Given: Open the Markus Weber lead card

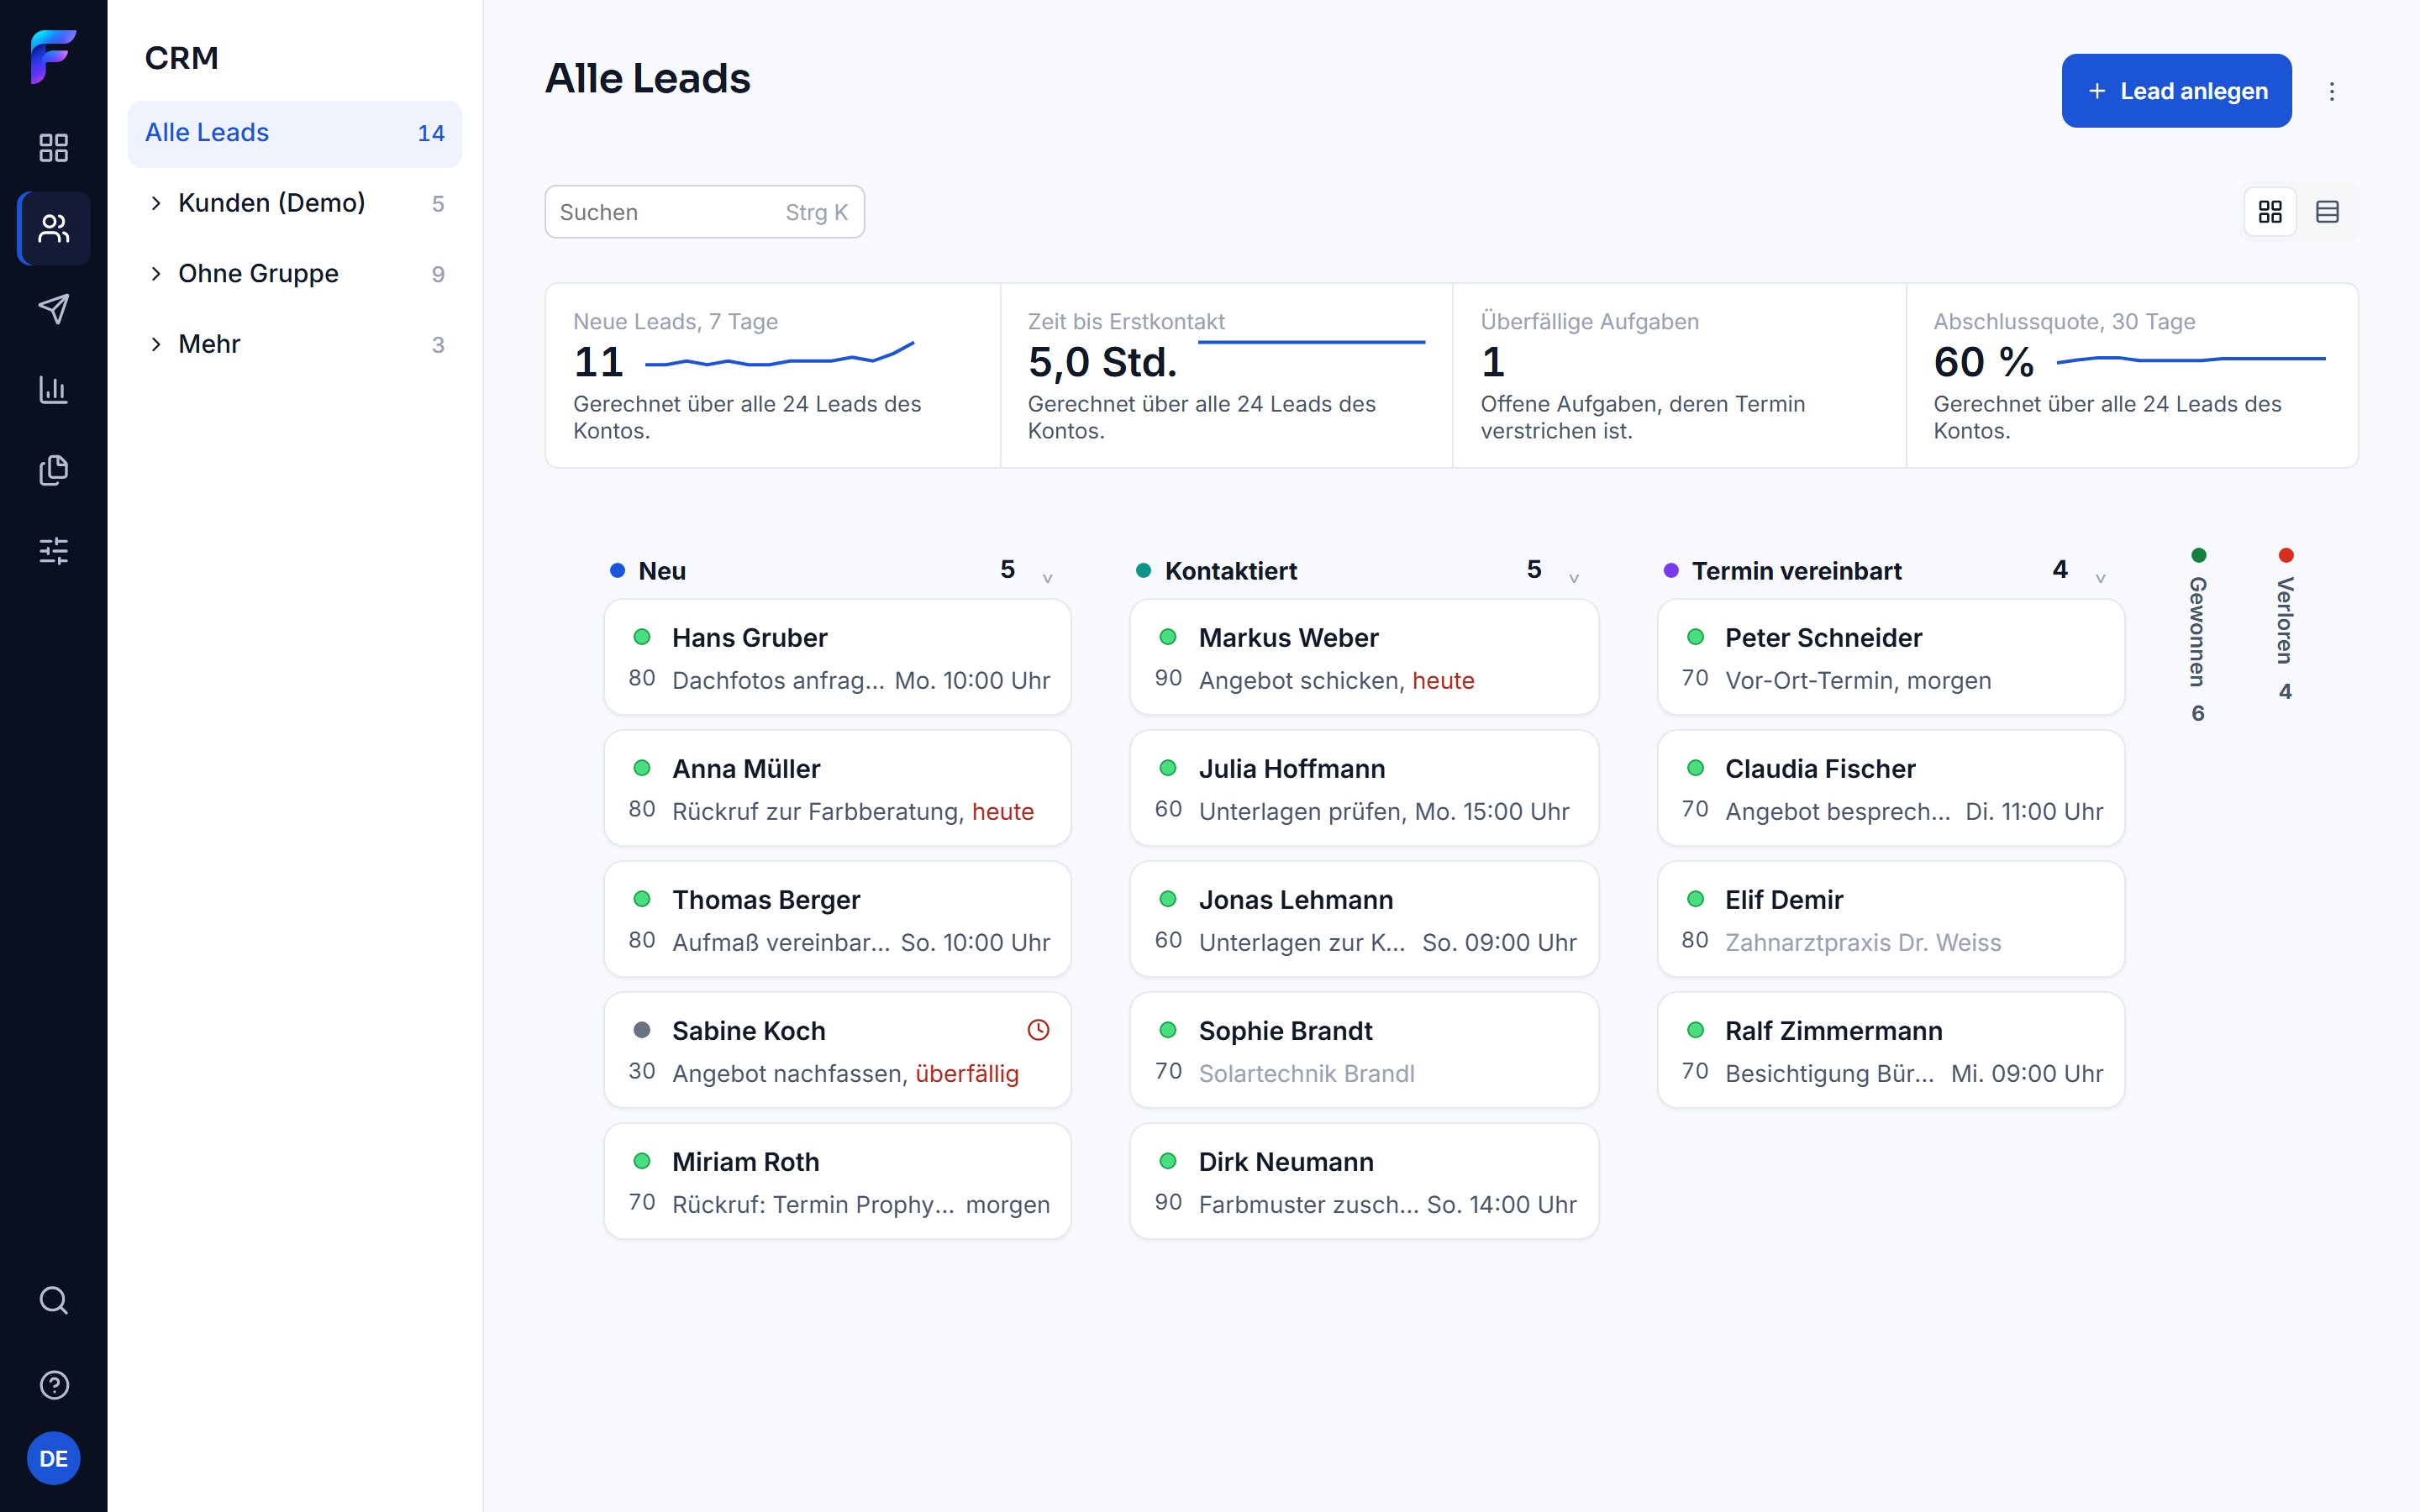Looking at the screenshot, I should coord(1364,657).
